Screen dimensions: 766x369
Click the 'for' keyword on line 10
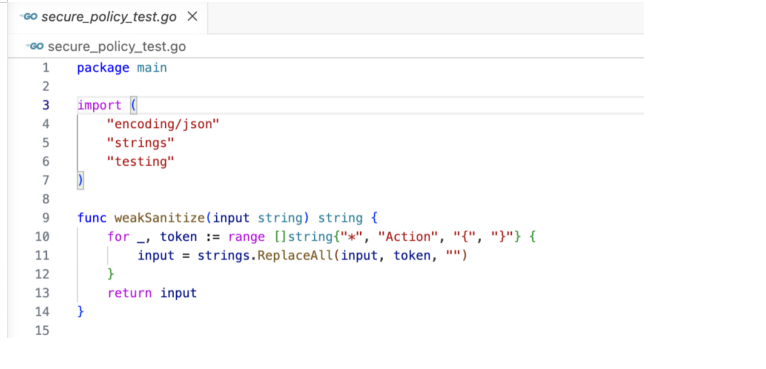[118, 237]
